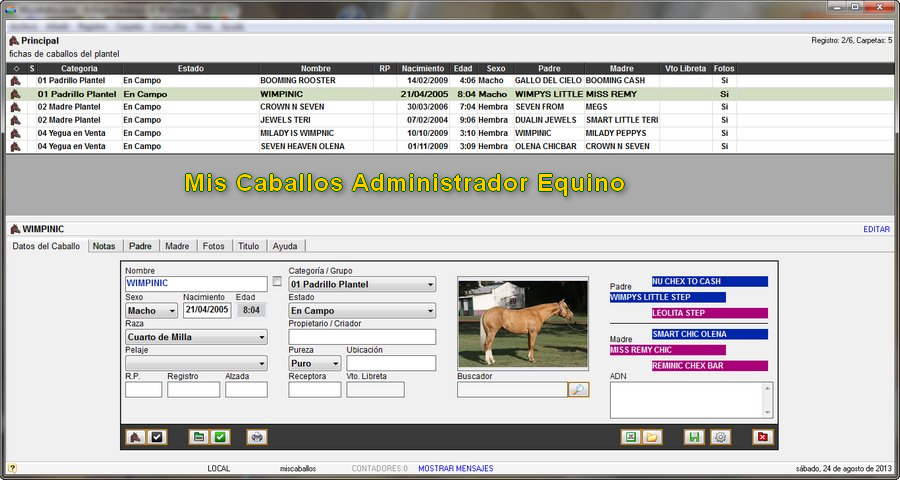Click the Buscador search field

[512, 390]
